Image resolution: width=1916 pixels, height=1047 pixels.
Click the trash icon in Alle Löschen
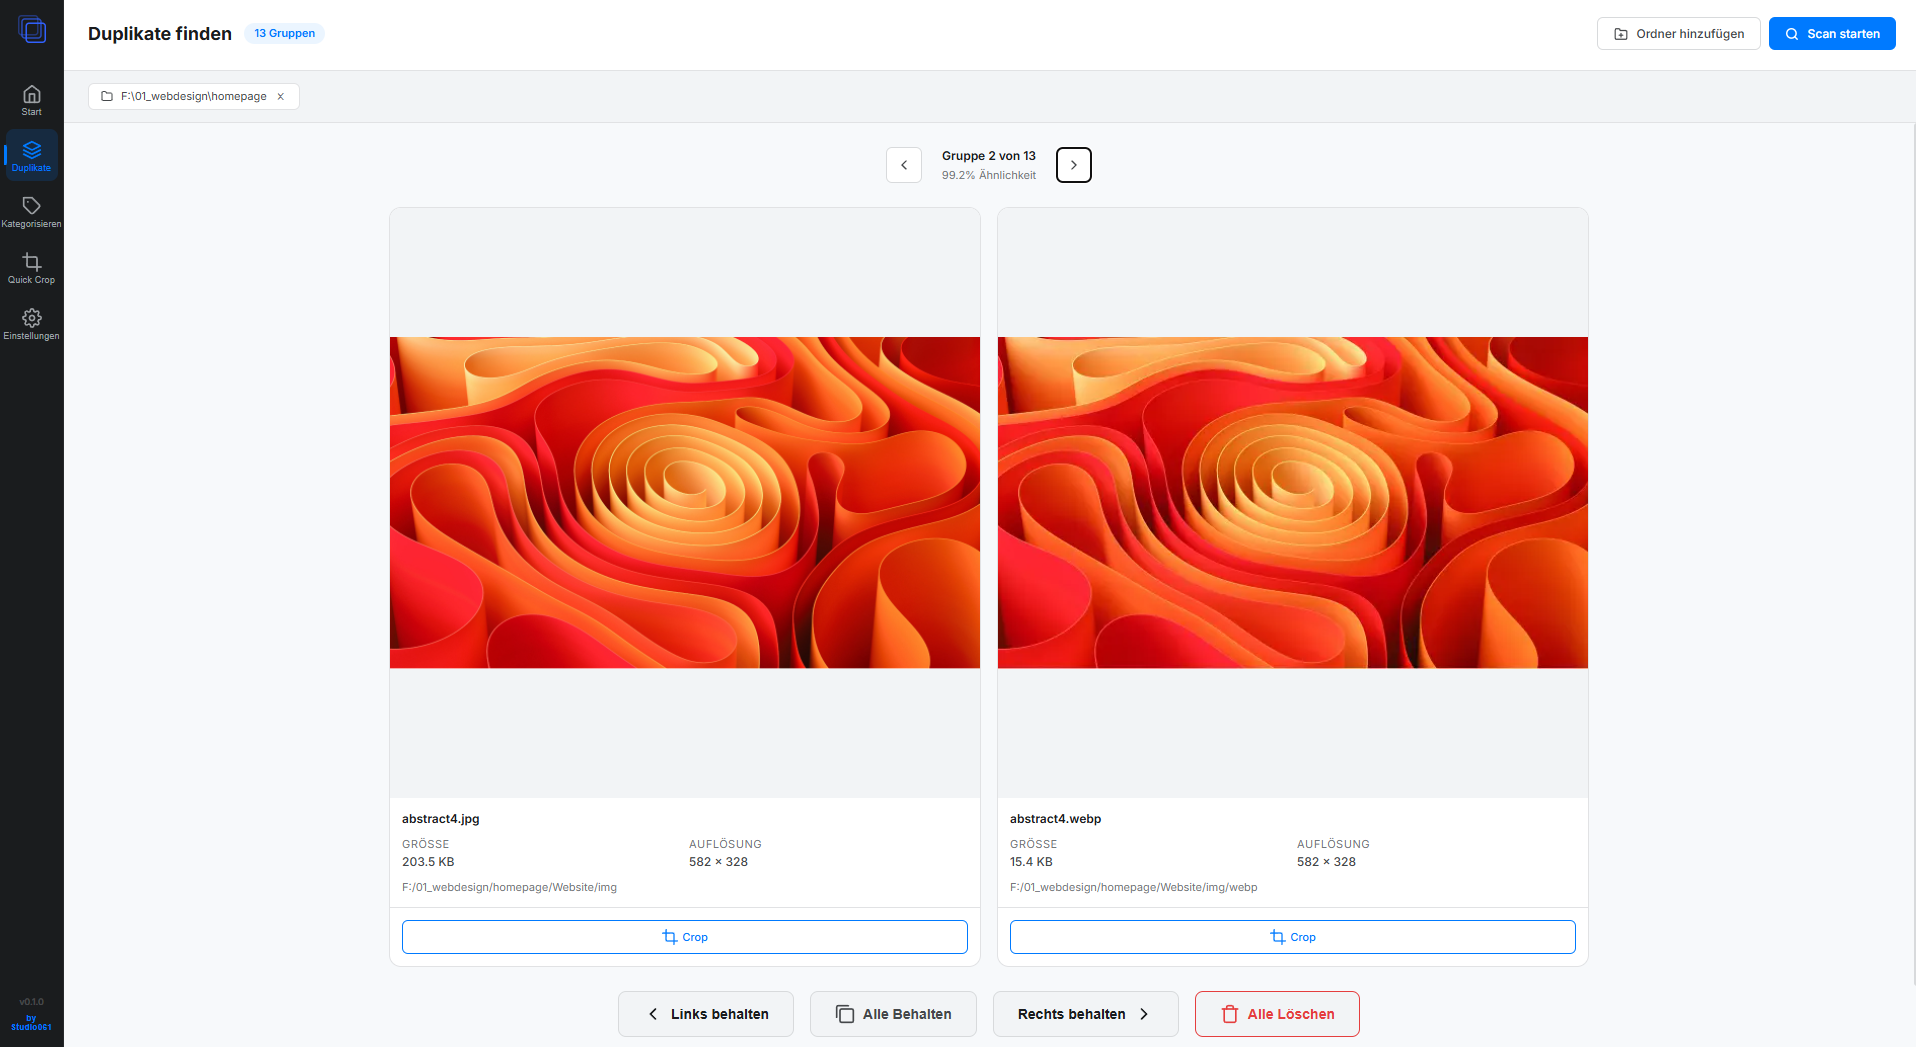pos(1229,1013)
